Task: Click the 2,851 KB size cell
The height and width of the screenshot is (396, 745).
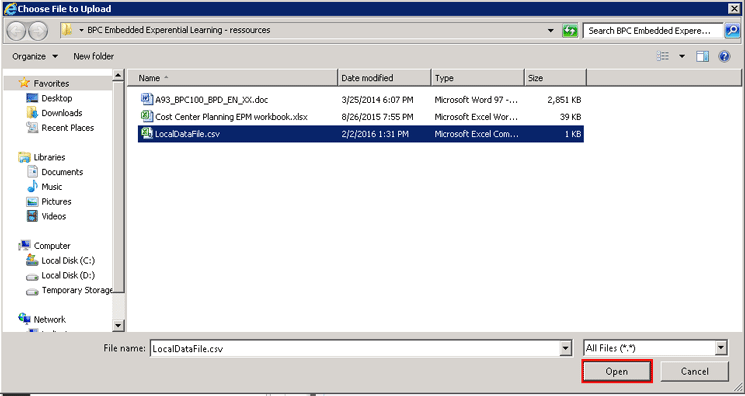Action: (564, 100)
